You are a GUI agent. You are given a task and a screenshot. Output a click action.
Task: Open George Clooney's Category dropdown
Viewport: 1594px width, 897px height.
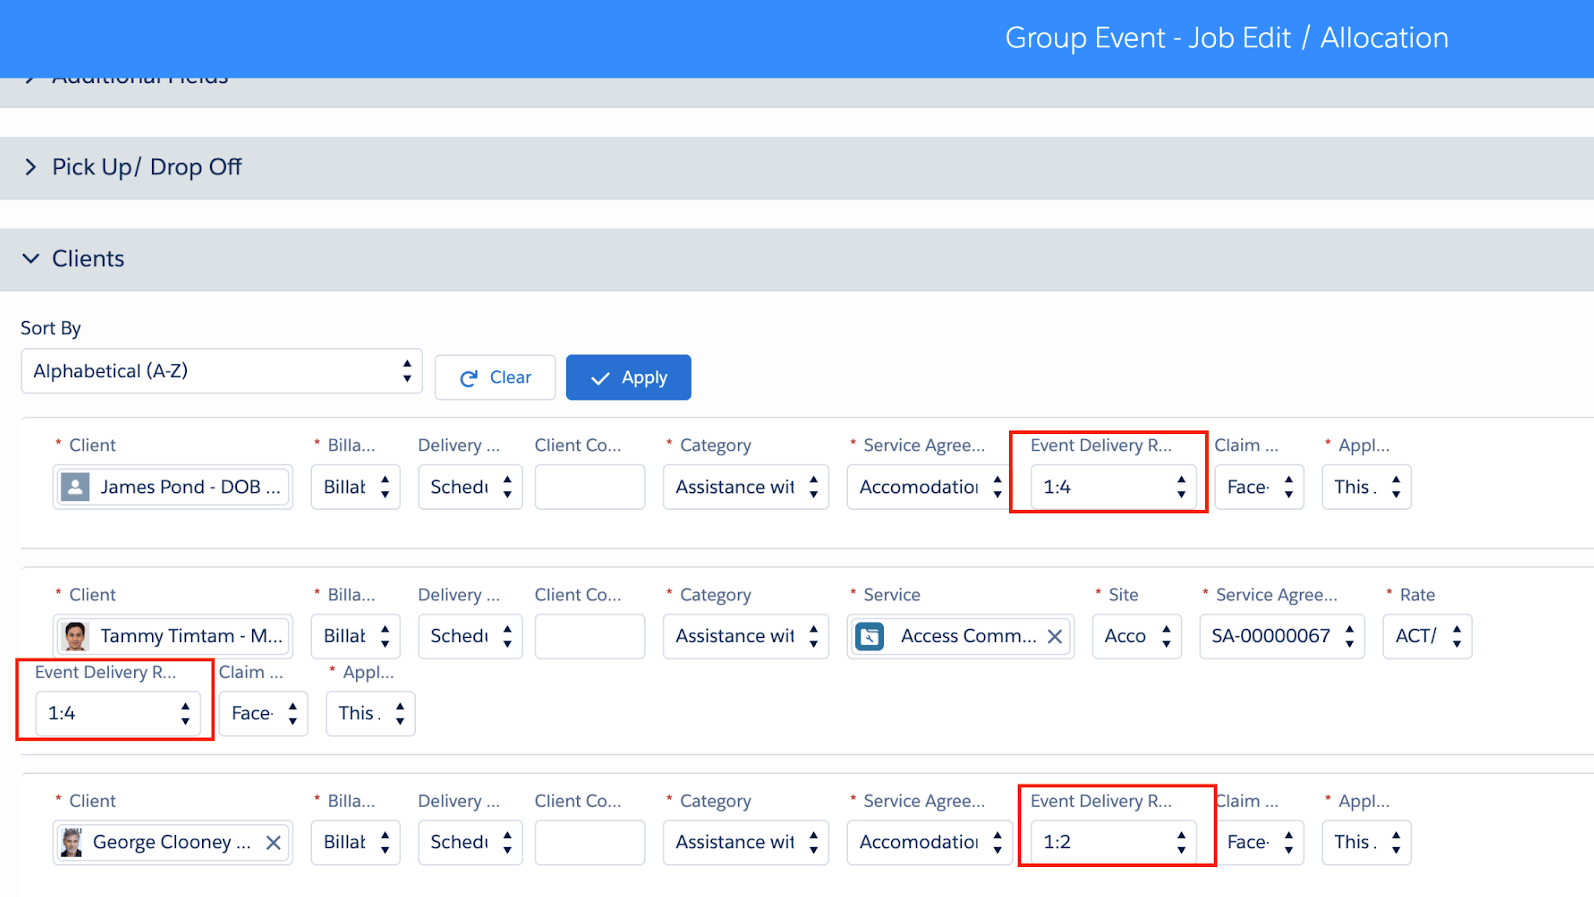pyautogui.click(x=746, y=842)
